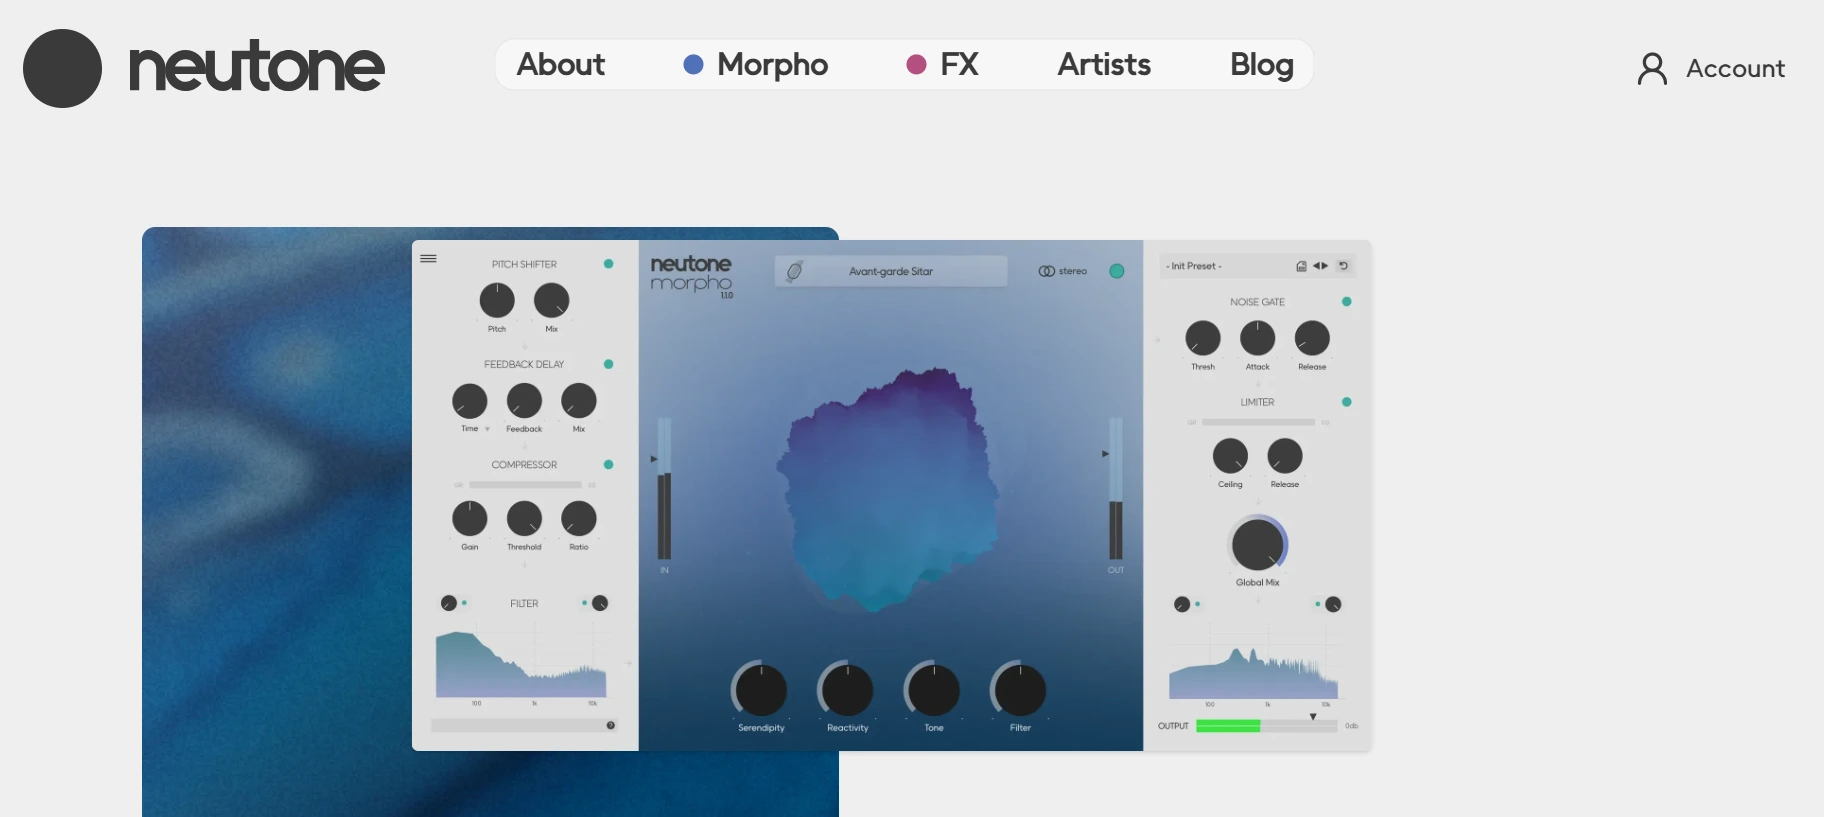Click the round Neutone logo circle
Image resolution: width=1824 pixels, height=817 pixels.
click(62, 68)
